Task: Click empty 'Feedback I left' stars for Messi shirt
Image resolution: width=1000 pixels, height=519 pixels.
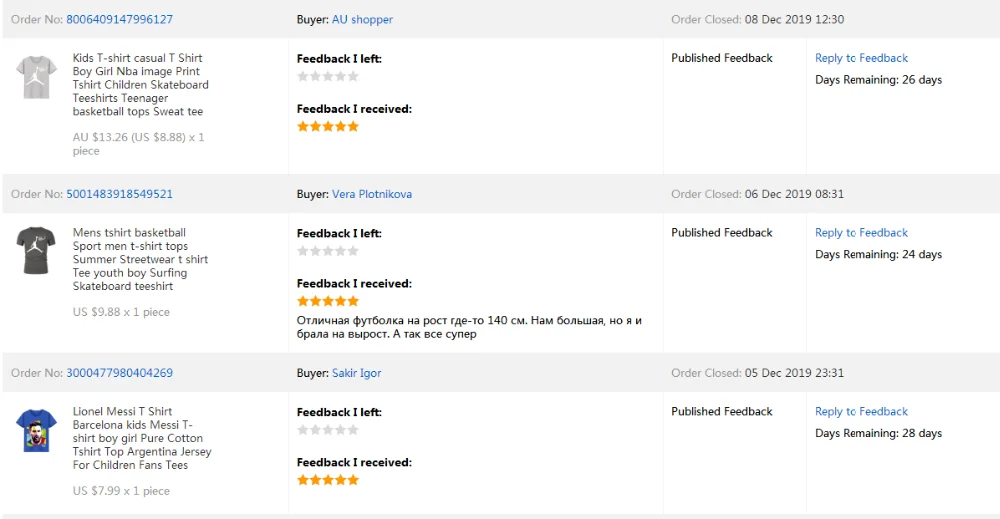Action: 328,430
